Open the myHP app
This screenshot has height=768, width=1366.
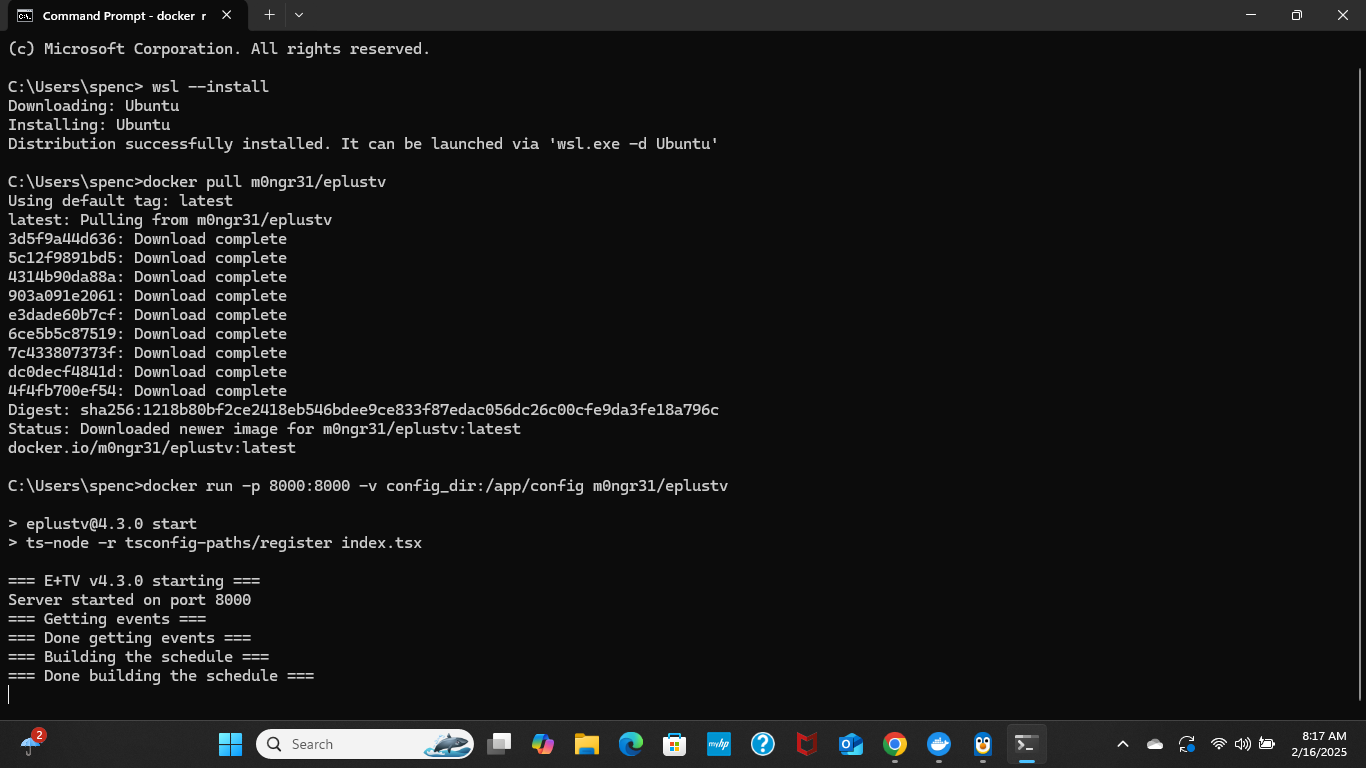(x=719, y=744)
